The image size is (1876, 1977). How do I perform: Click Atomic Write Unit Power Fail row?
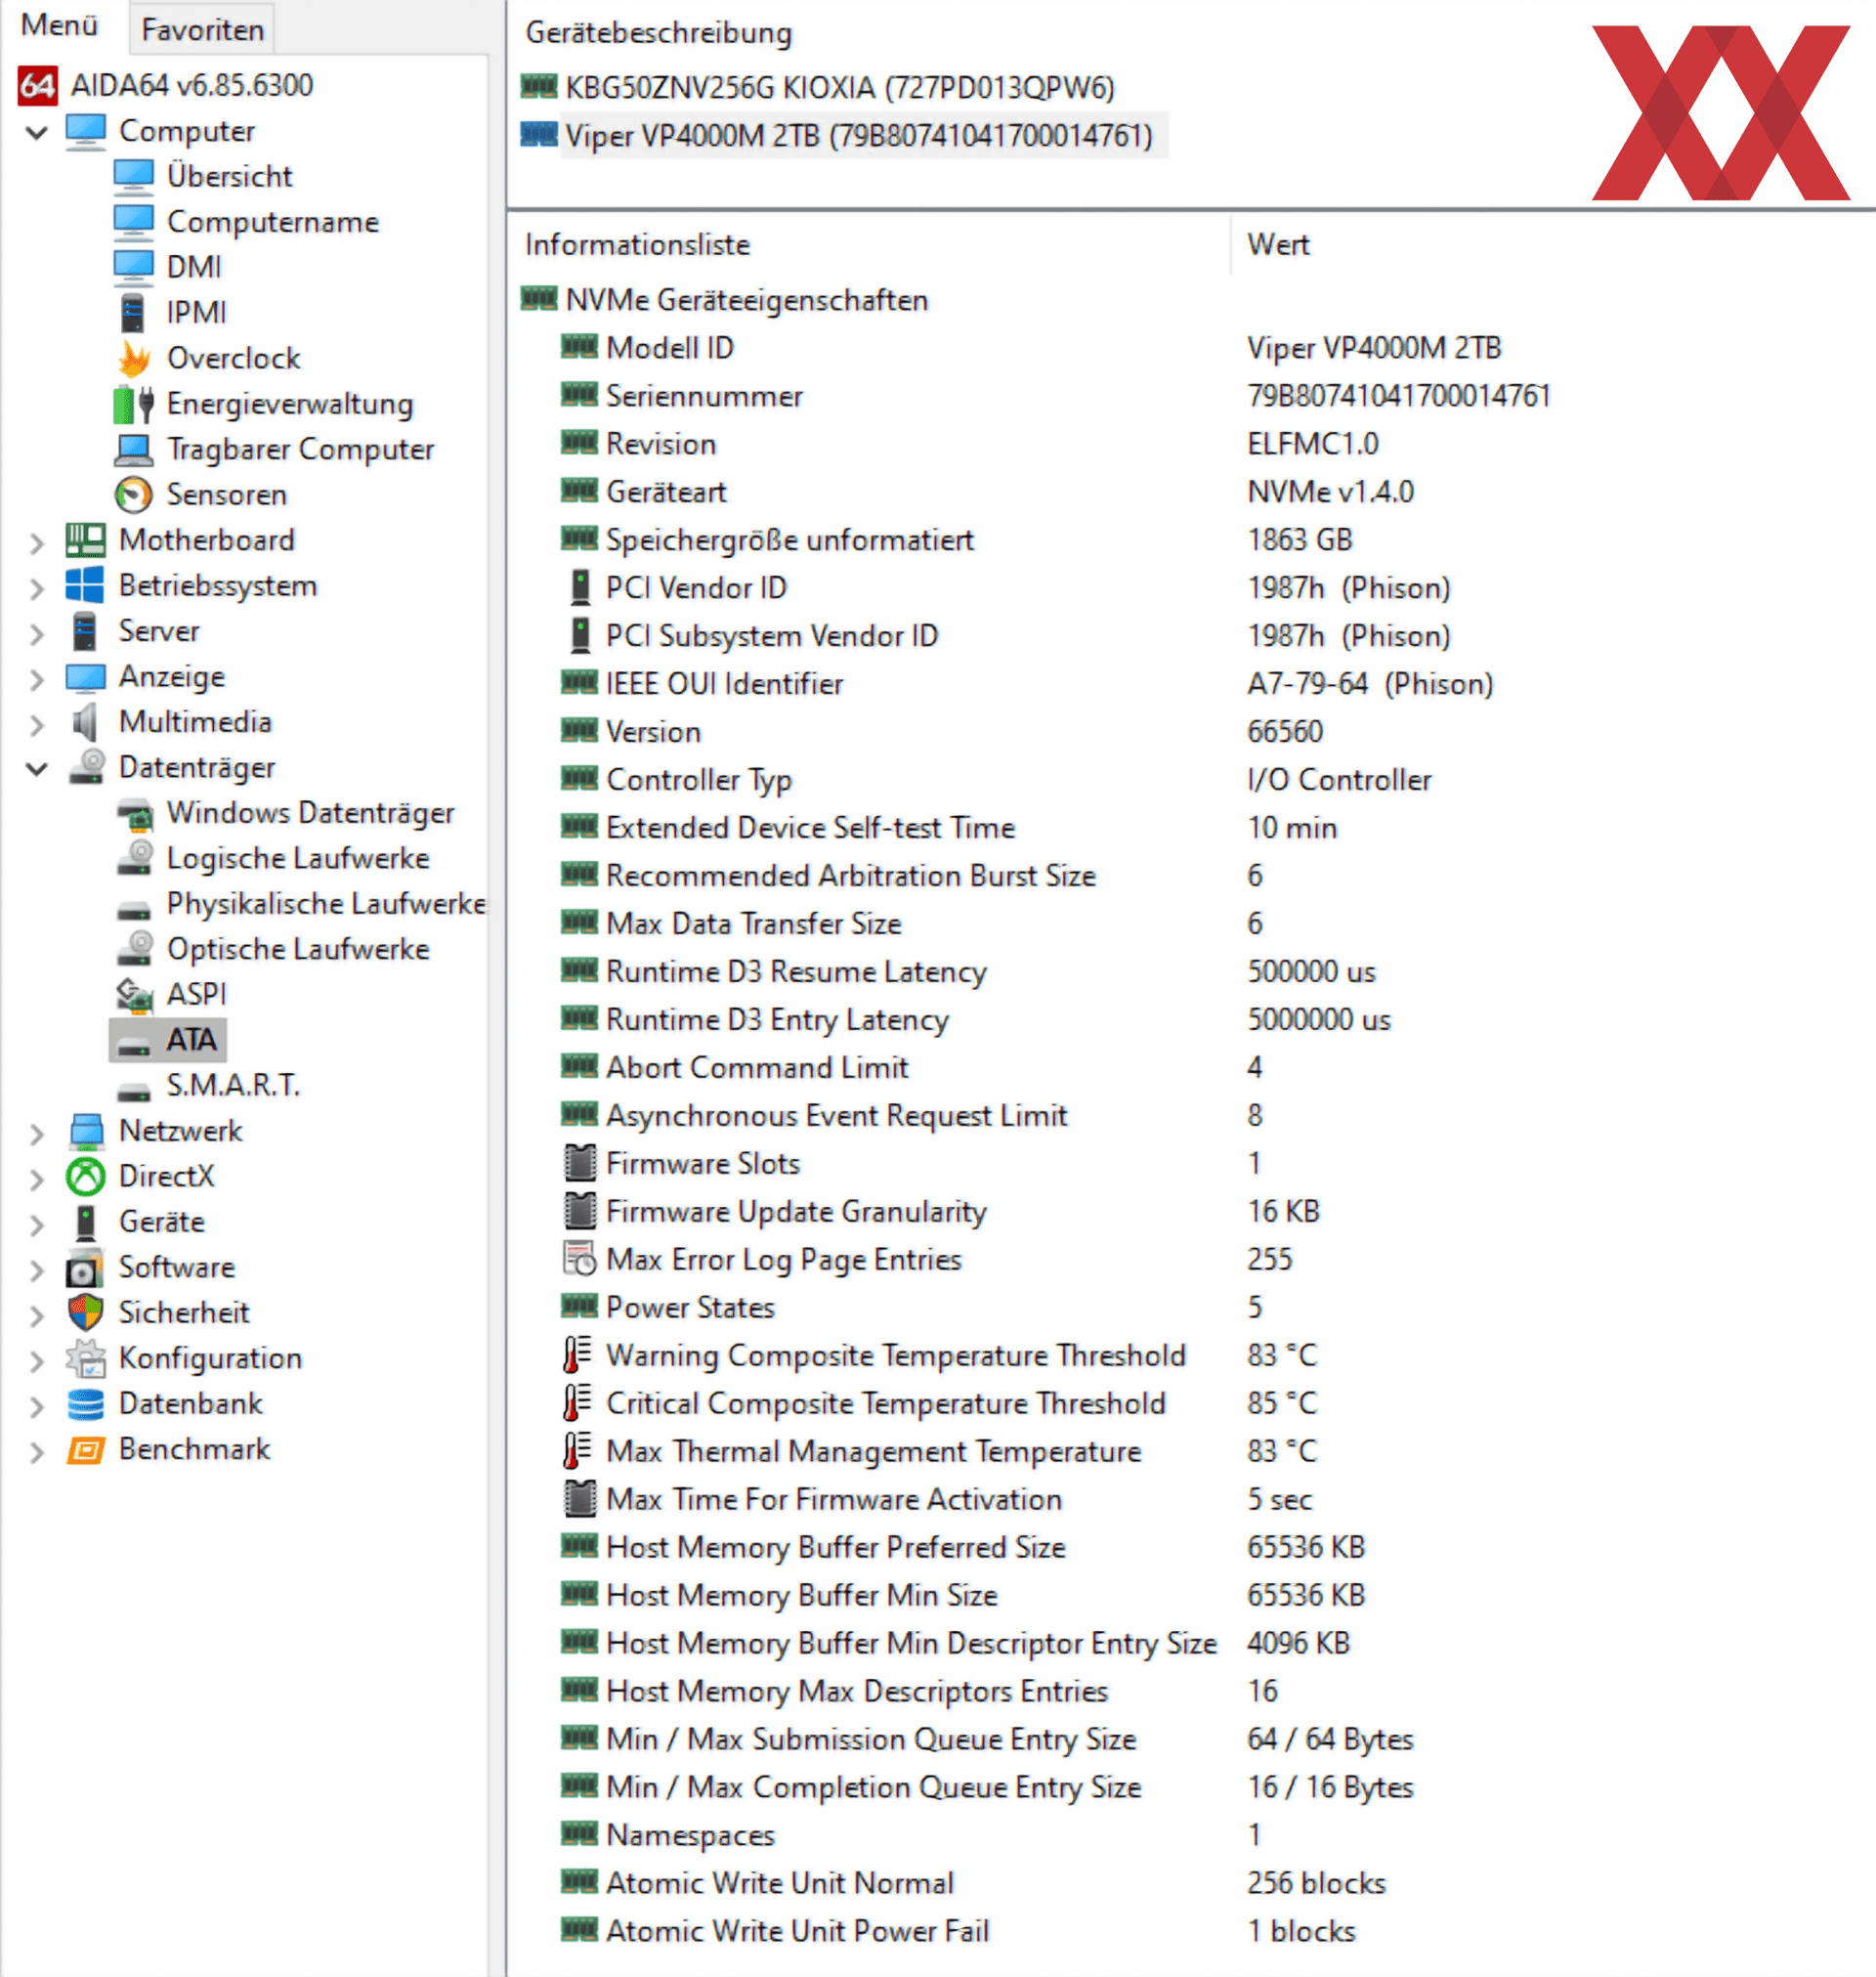[958, 1933]
